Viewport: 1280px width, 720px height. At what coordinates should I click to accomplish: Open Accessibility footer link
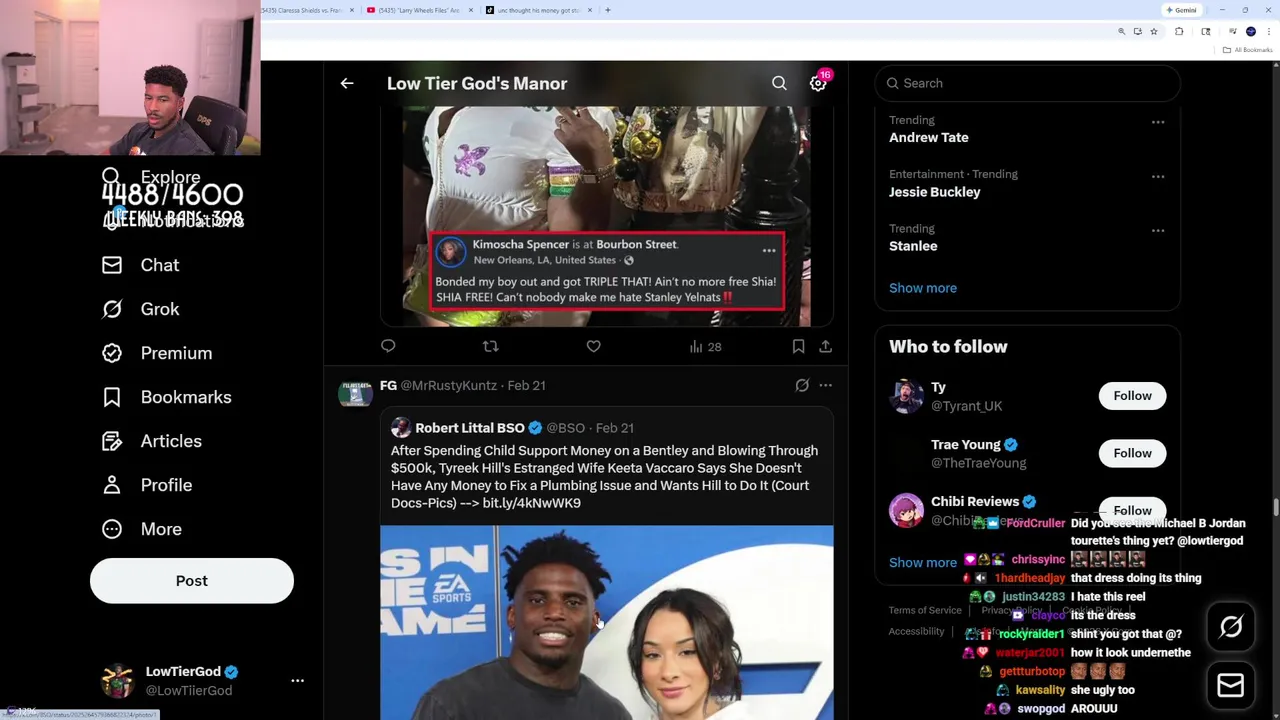(916, 631)
